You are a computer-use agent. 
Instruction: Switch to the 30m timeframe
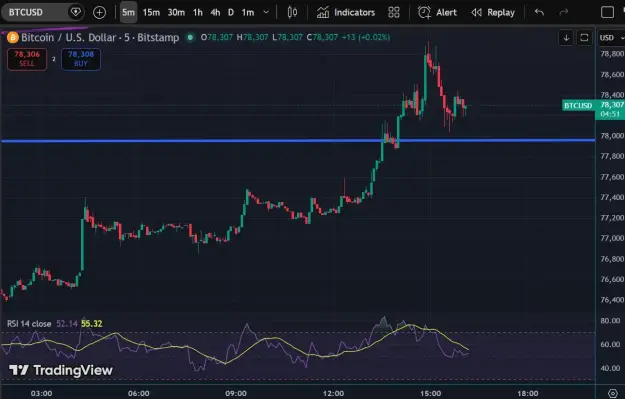176,12
